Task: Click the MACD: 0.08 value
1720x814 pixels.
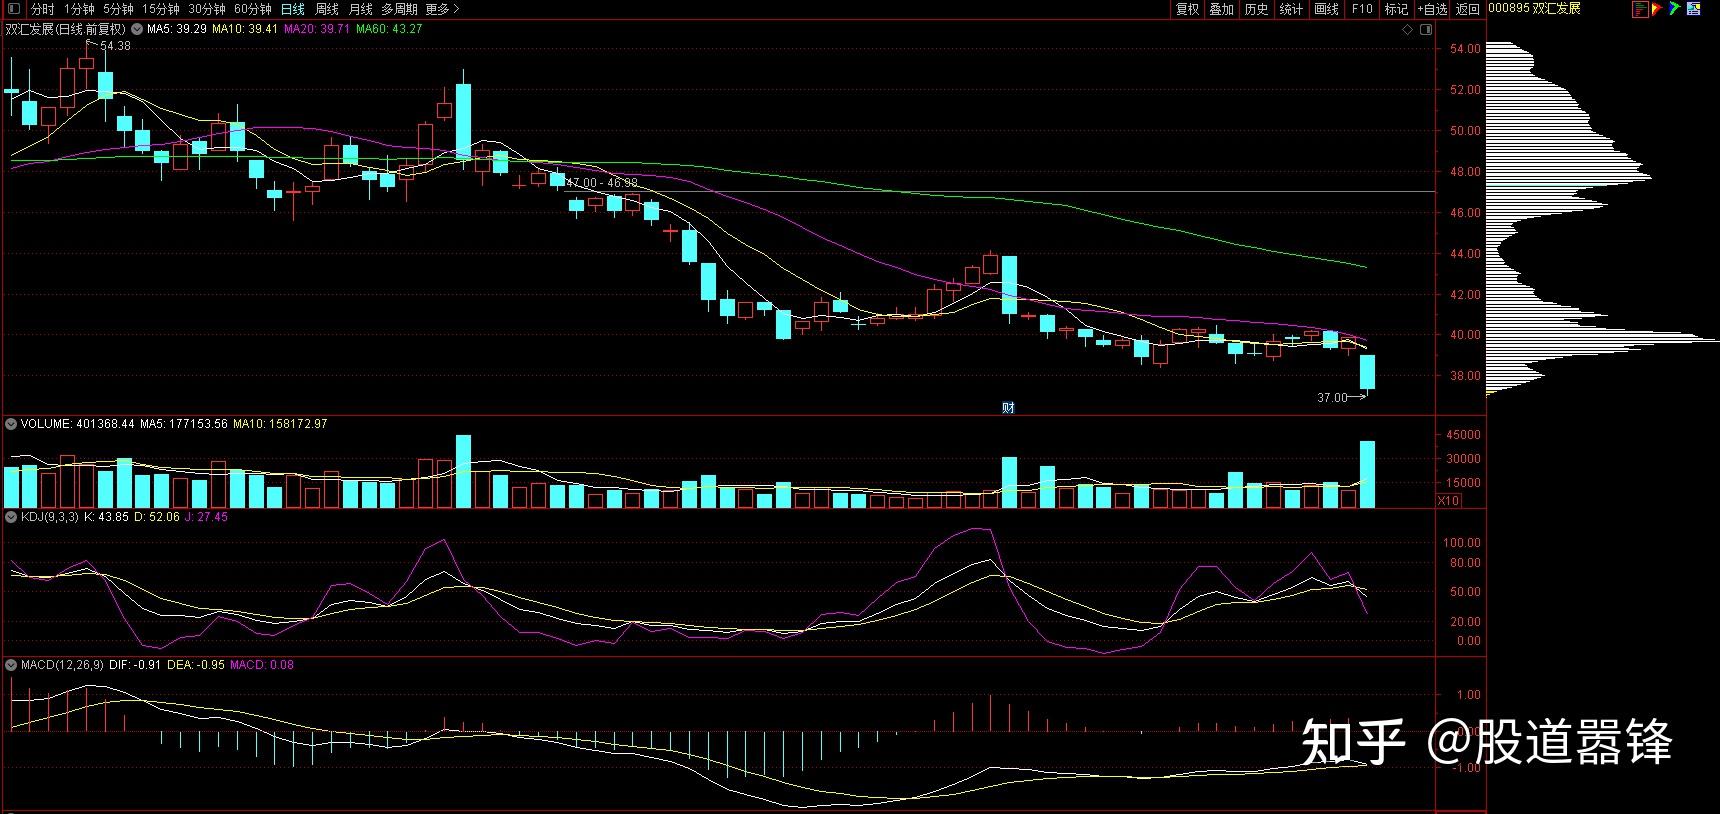Action: coord(262,664)
